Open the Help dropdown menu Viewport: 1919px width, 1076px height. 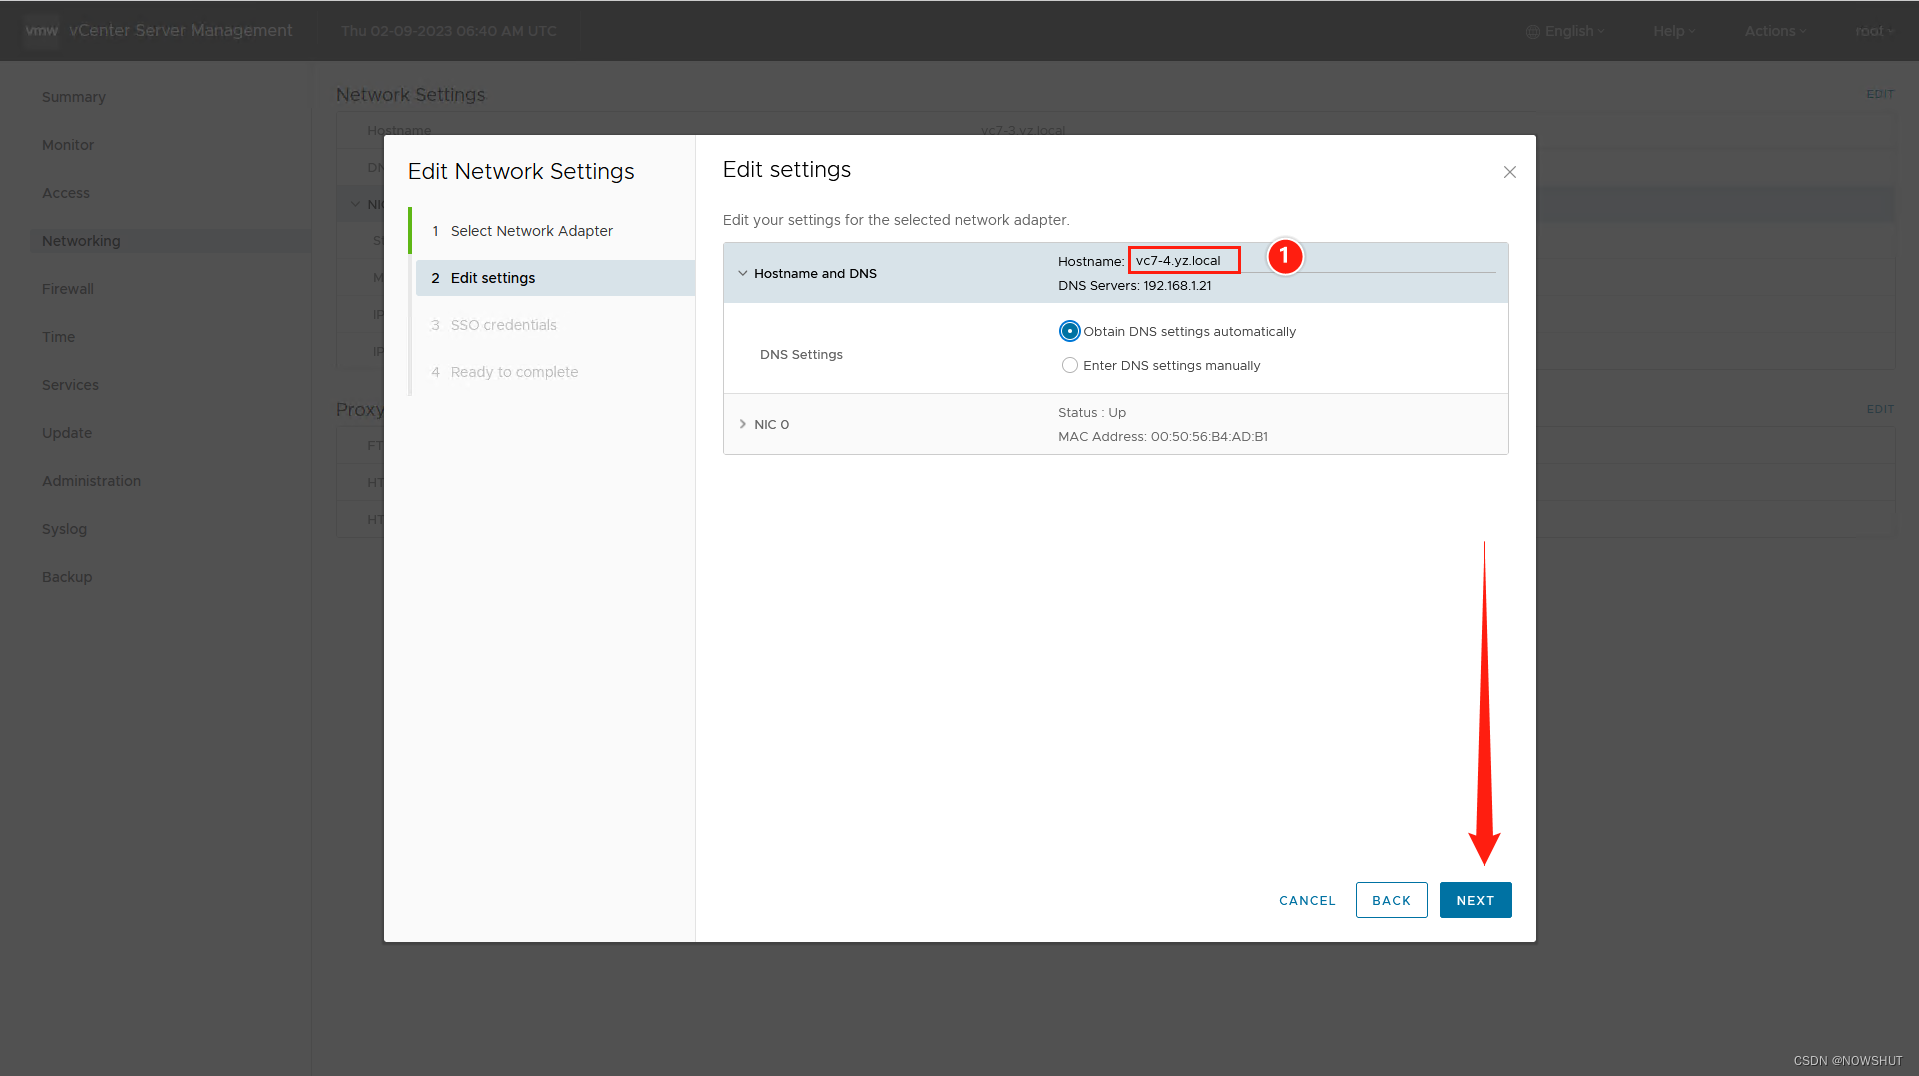1674,31
